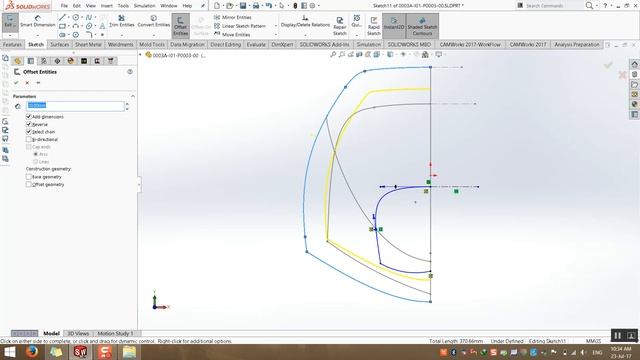Open the Motion Study 1 tab

115,333
